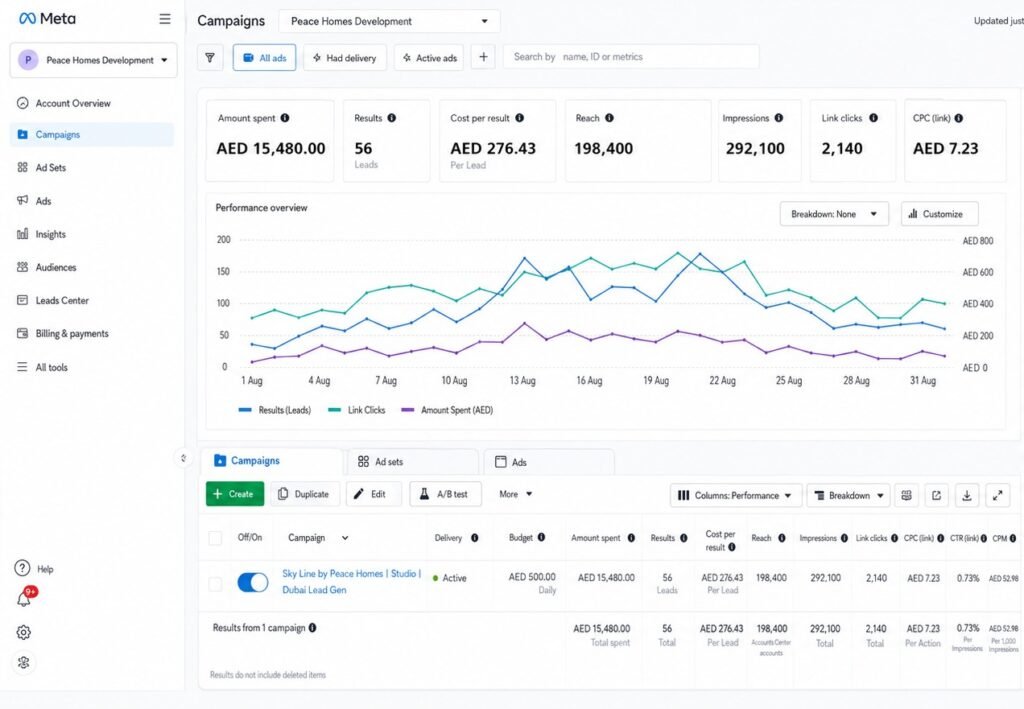Screen dimensions: 1024x709
Task: Open notifications bell with 9+ badge
Action: tap(24, 597)
